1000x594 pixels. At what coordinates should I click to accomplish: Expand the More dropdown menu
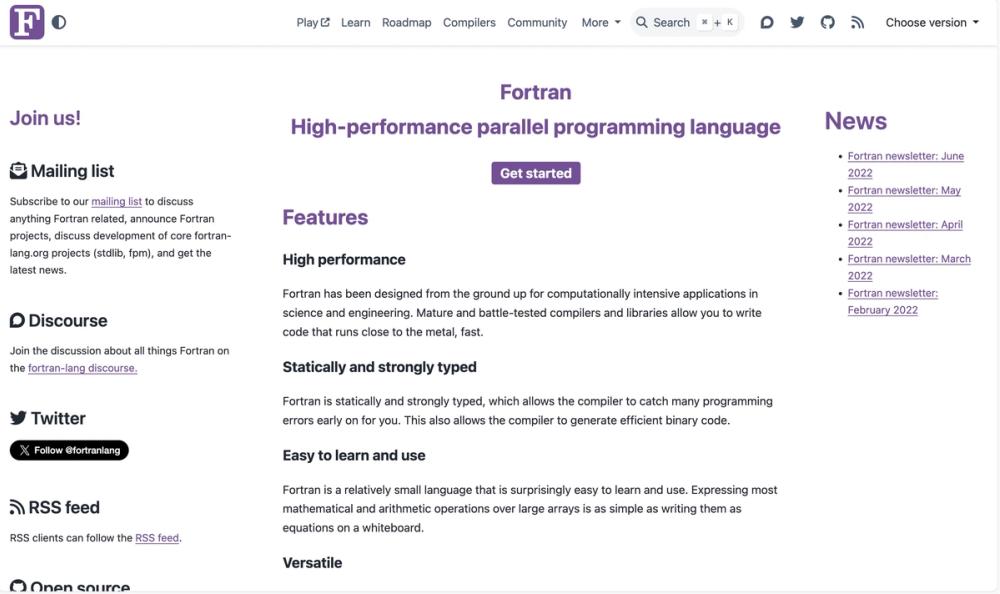601,22
